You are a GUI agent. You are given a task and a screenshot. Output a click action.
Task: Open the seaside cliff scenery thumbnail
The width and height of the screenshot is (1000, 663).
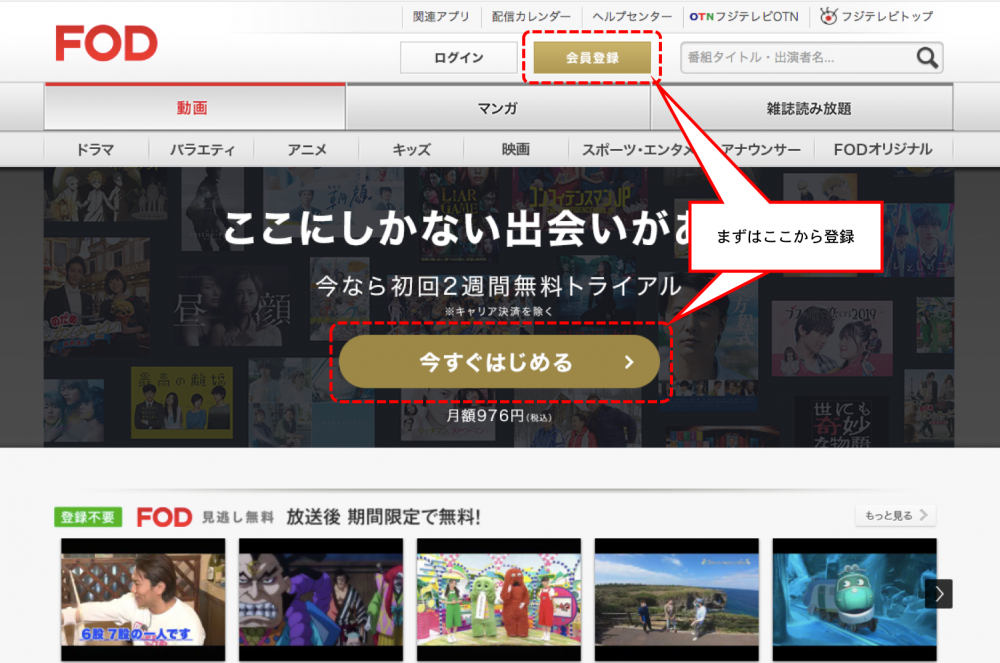pyautogui.click(x=677, y=599)
